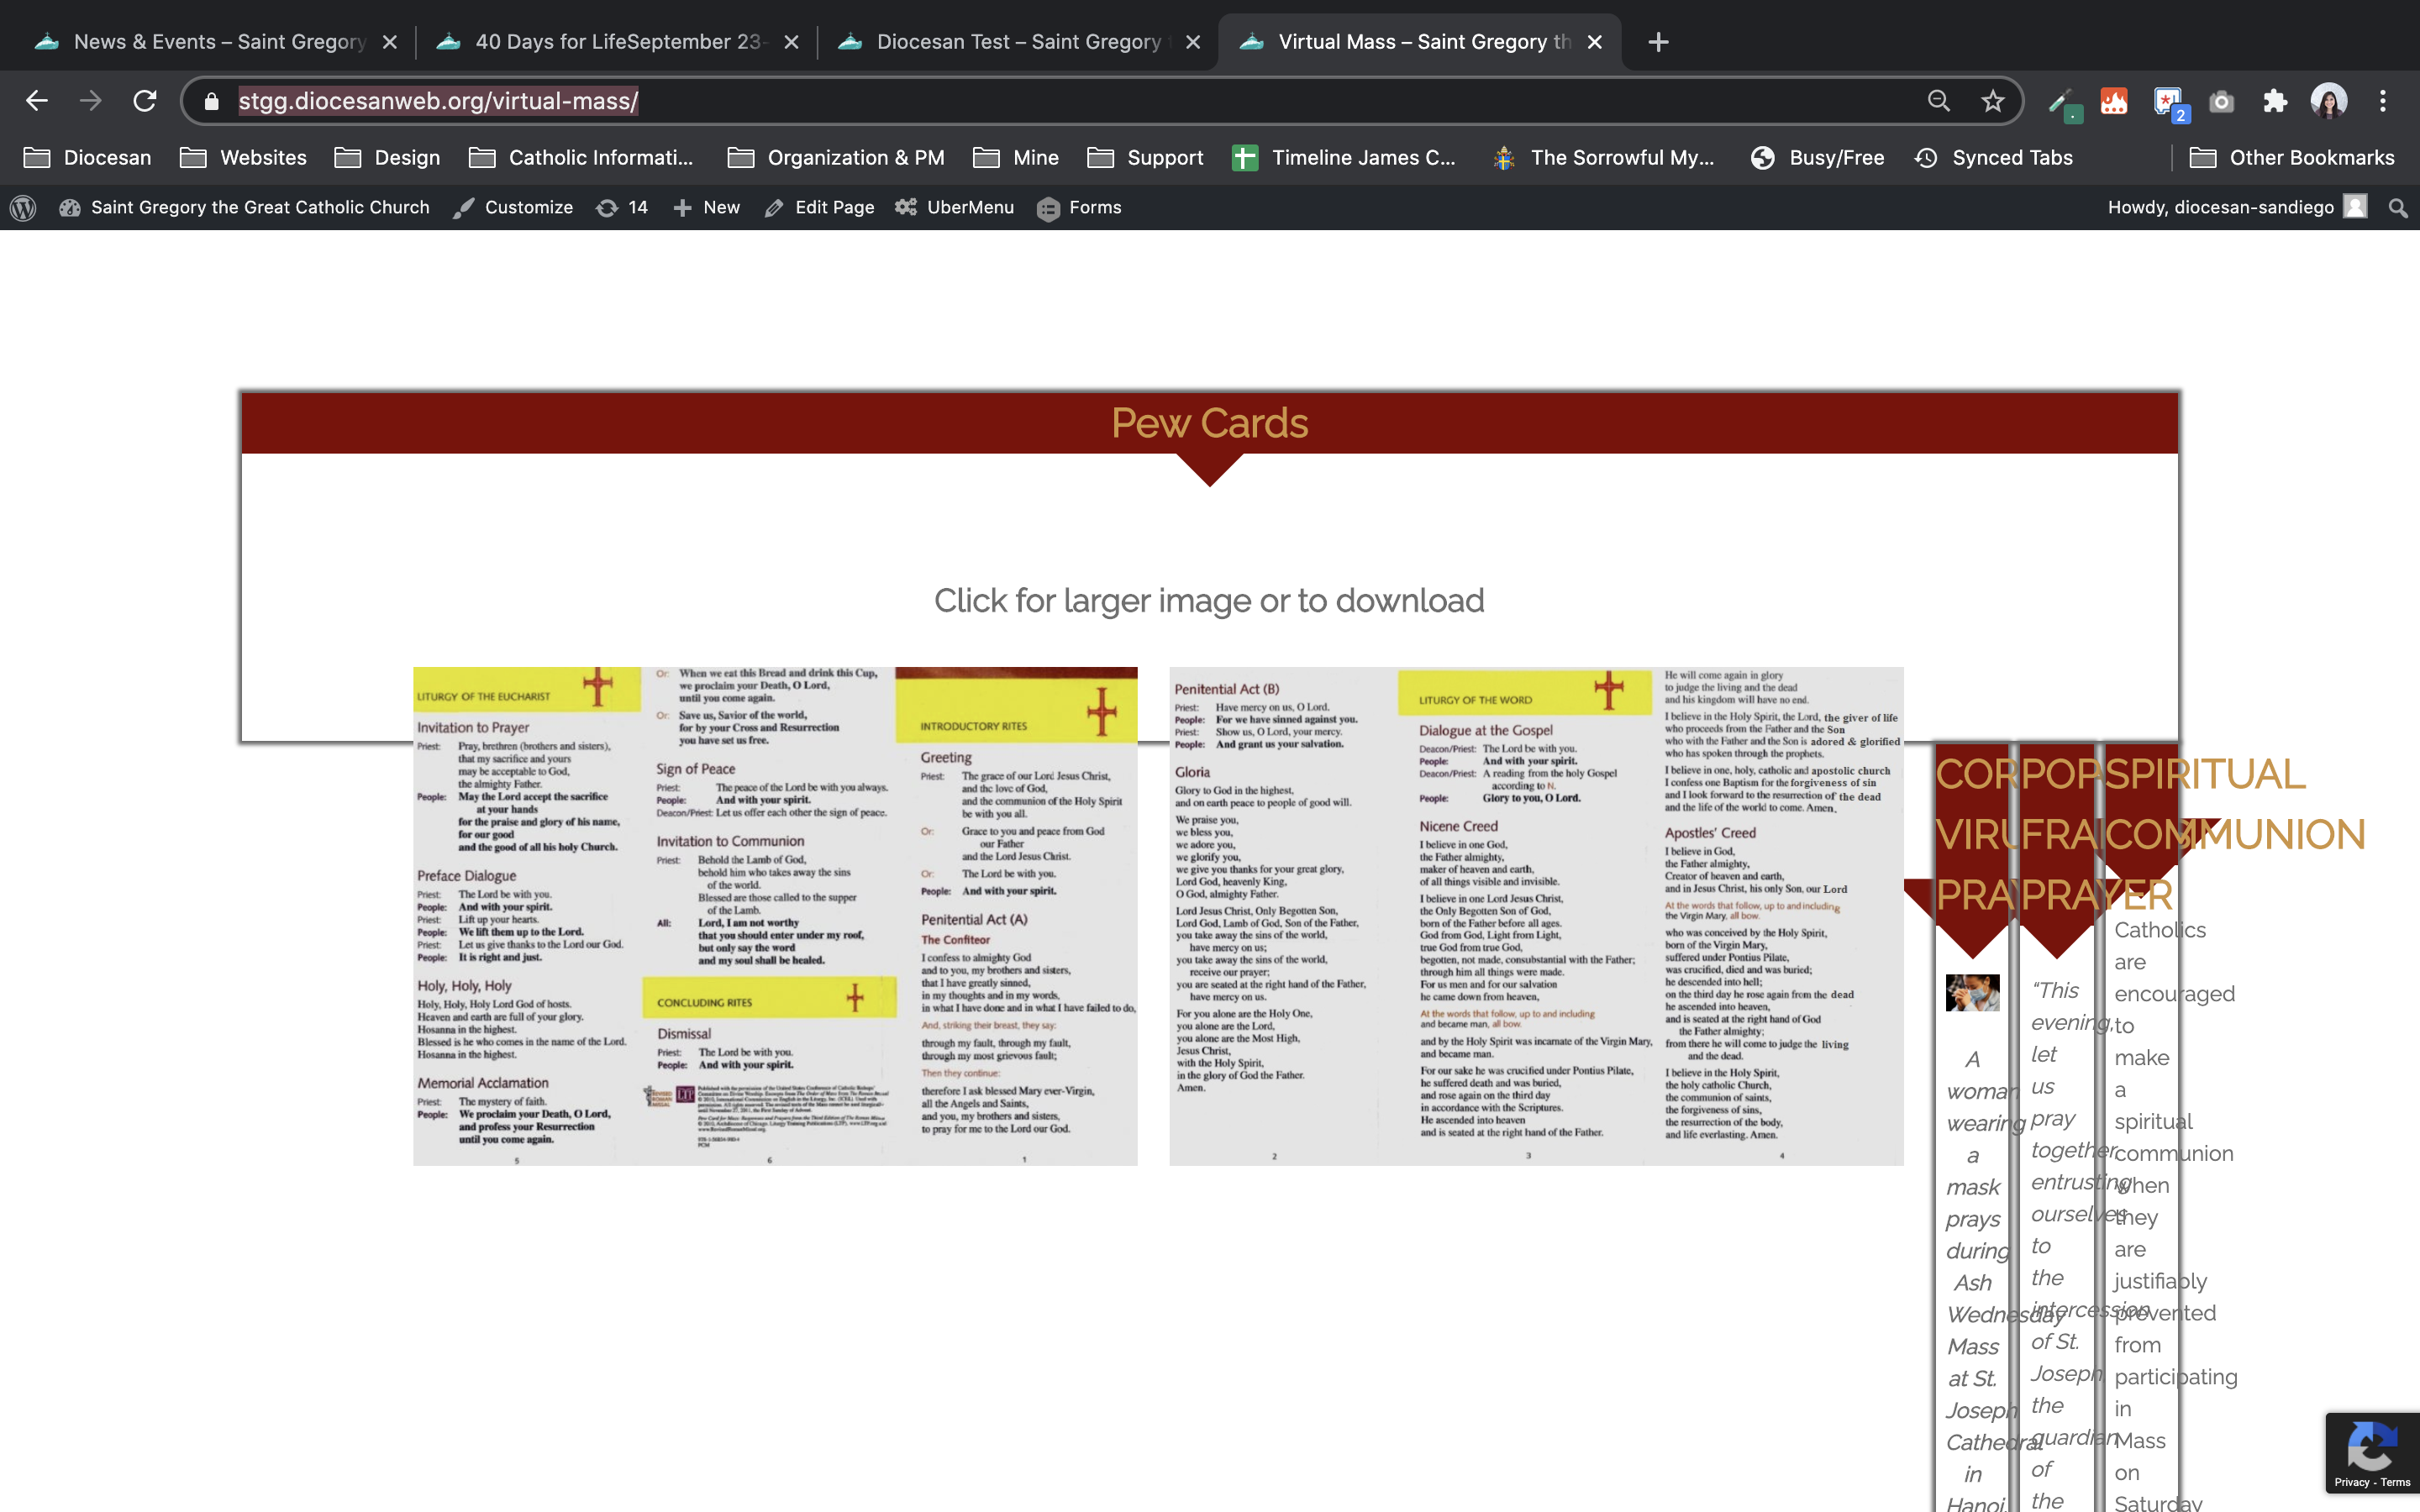Viewport: 2420px width, 1512px height.
Task: Expand the Diocesan bookmarks folder
Action: pyautogui.click(x=88, y=157)
